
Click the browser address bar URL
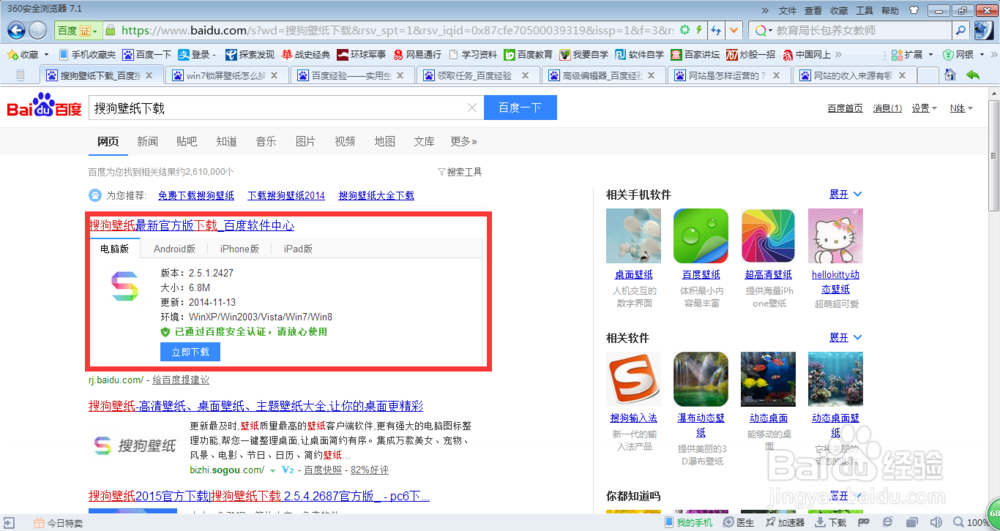tap(397, 30)
